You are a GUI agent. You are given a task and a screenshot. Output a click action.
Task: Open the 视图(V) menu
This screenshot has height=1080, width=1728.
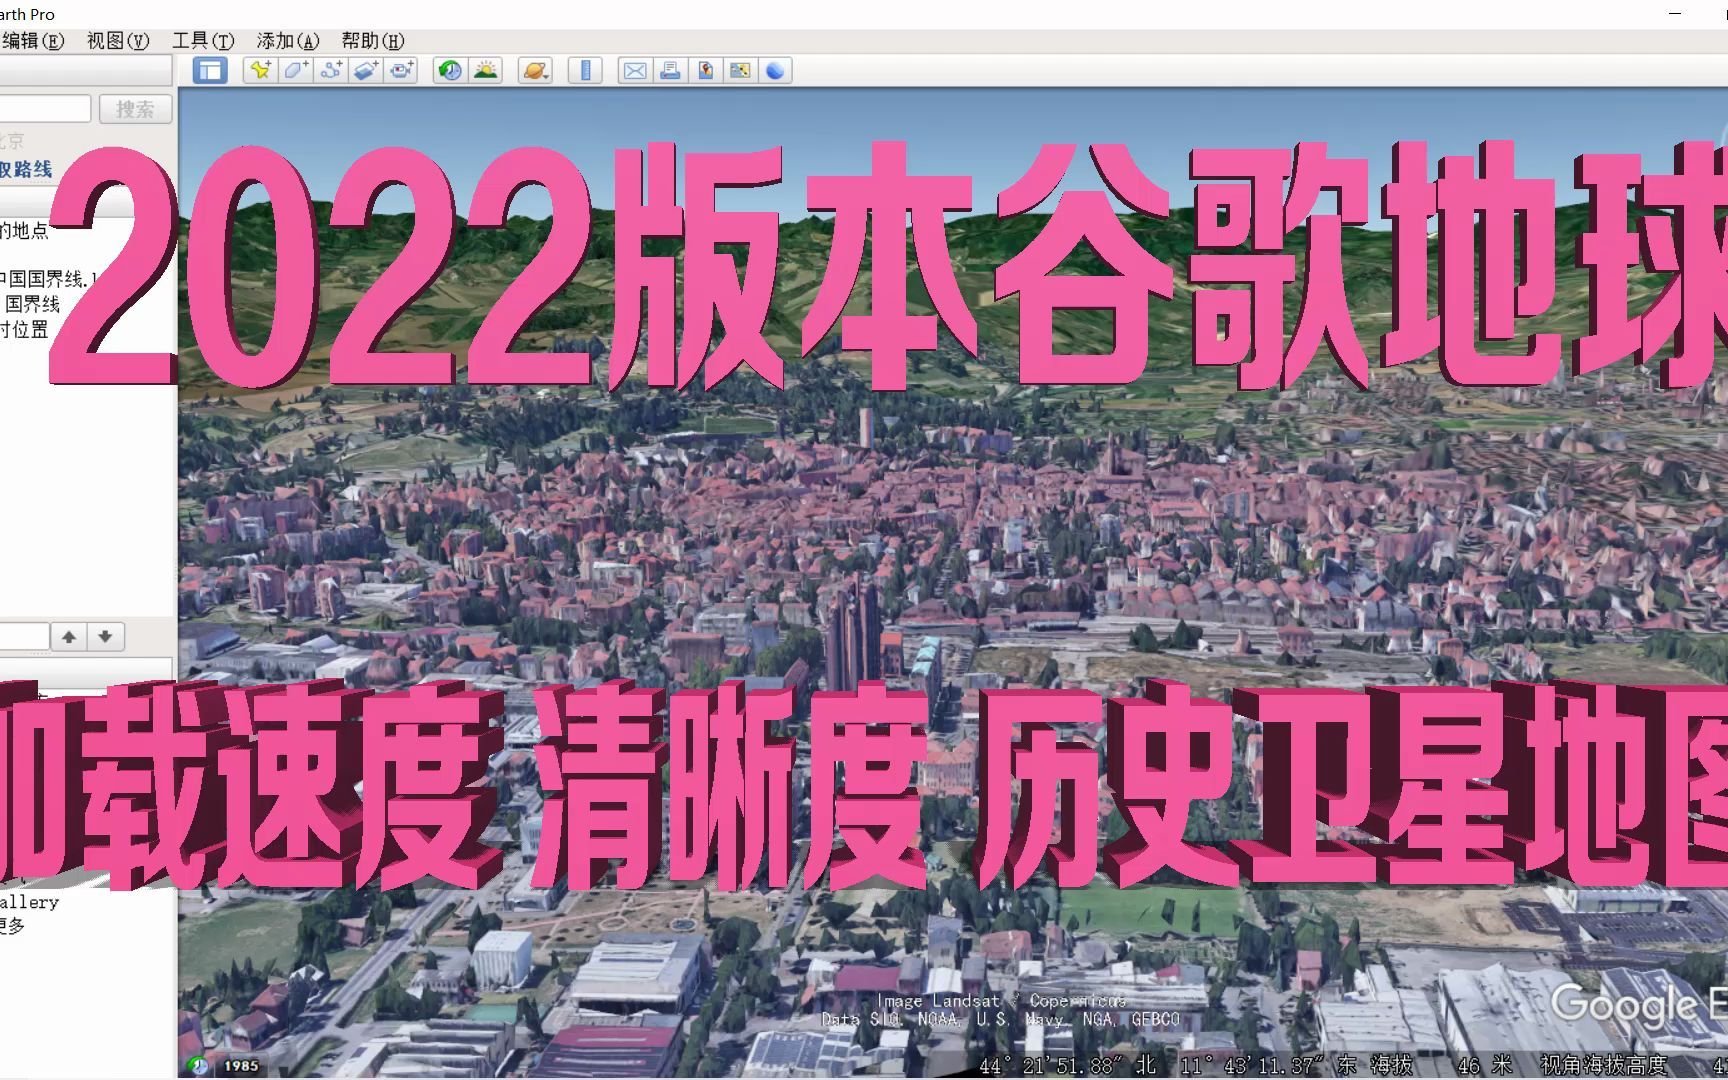[x=117, y=41]
